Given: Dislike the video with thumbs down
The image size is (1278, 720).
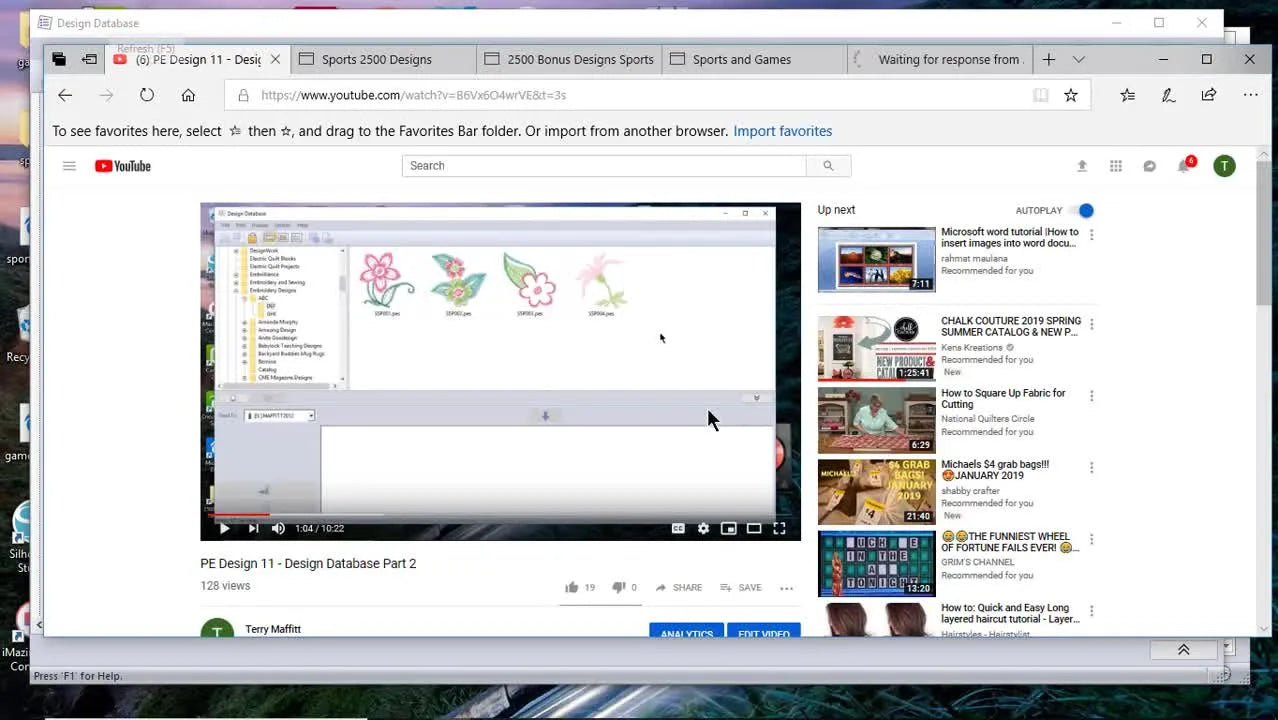Looking at the screenshot, I should (x=618, y=588).
